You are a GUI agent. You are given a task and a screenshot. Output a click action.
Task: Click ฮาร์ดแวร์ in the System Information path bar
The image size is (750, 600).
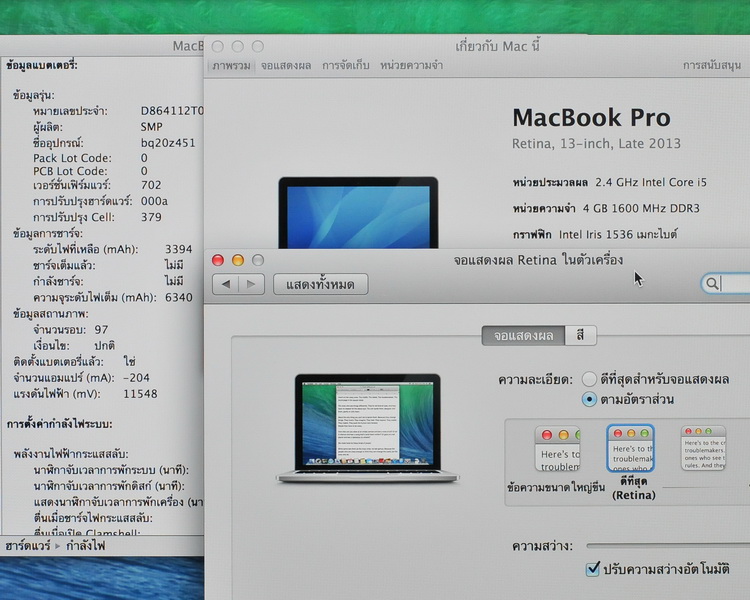point(28,545)
